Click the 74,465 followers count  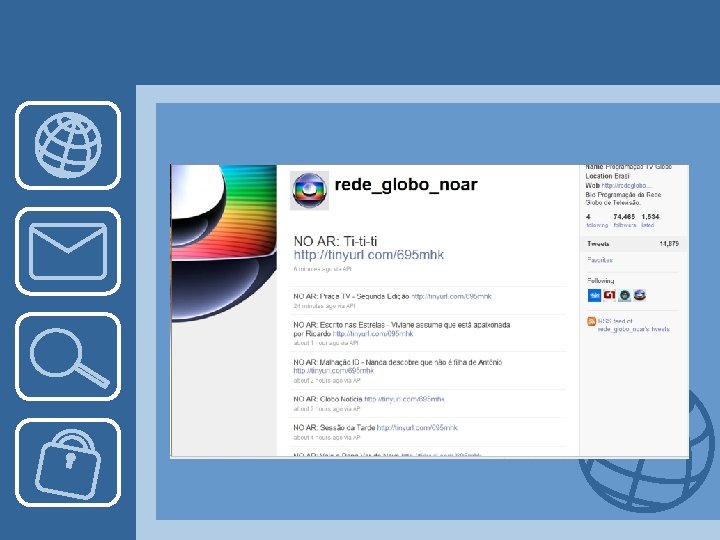click(x=624, y=220)
